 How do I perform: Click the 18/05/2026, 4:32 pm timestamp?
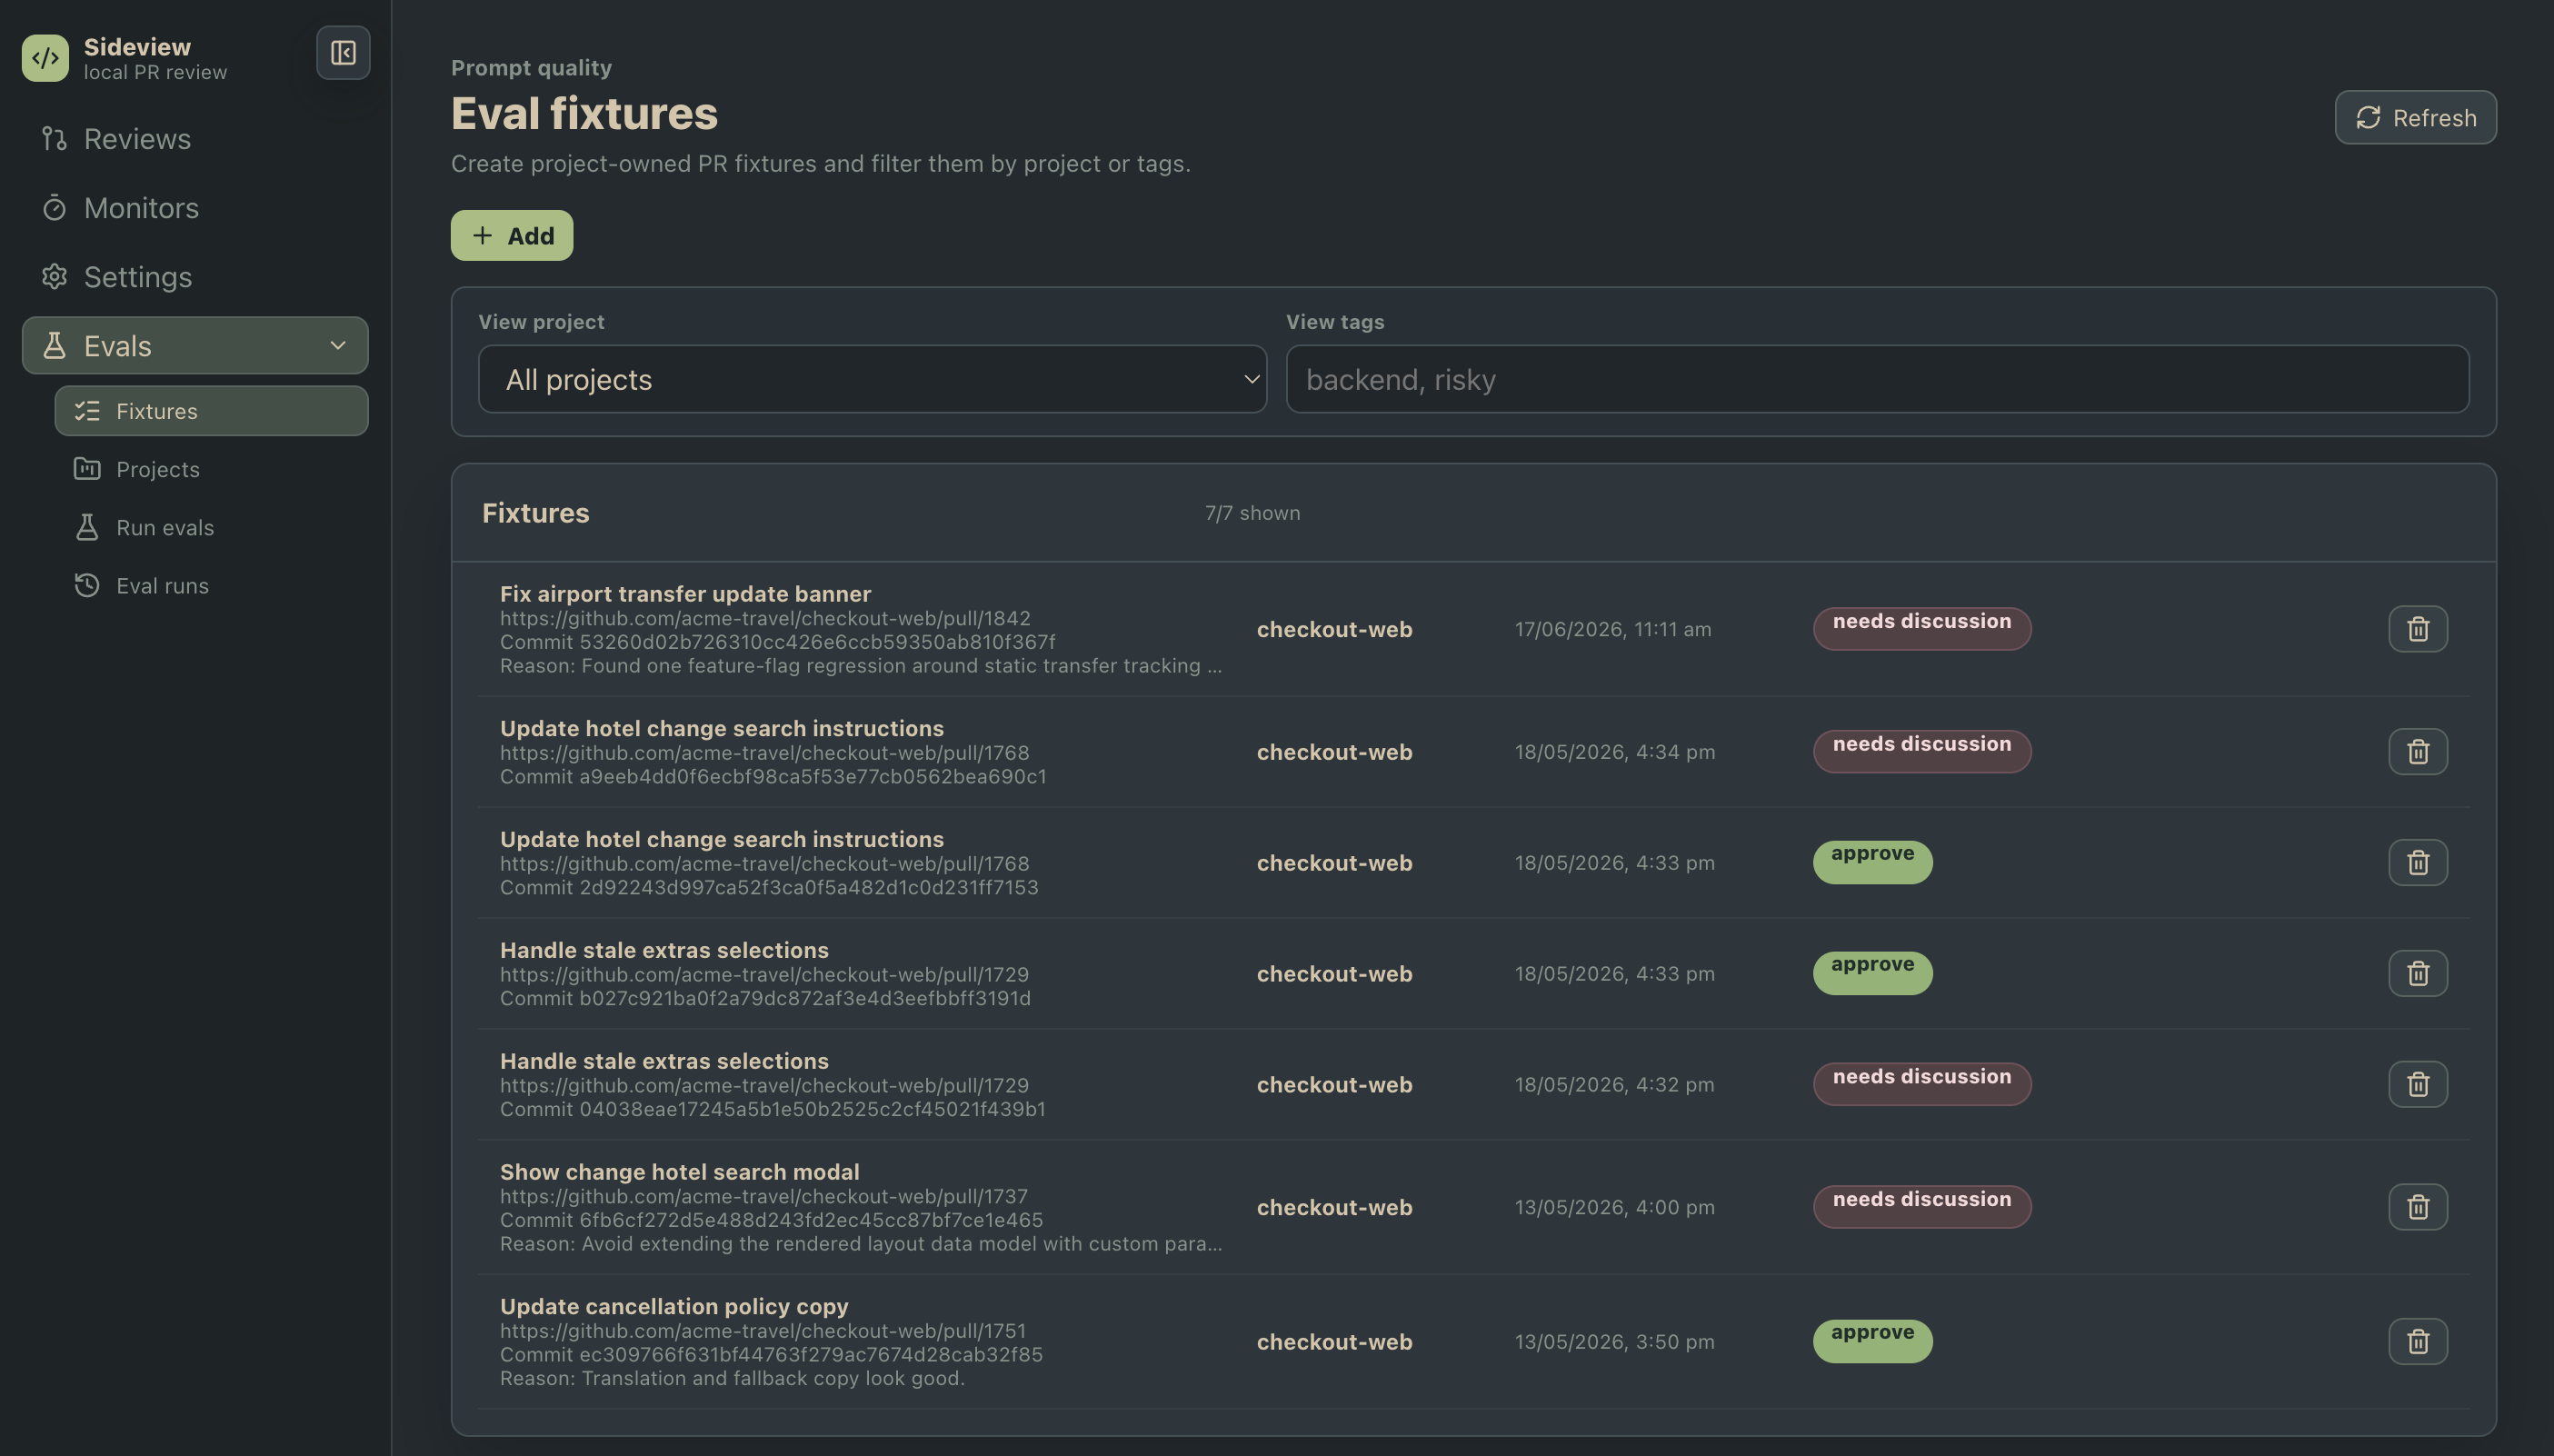click(x=1614, y=1085)
